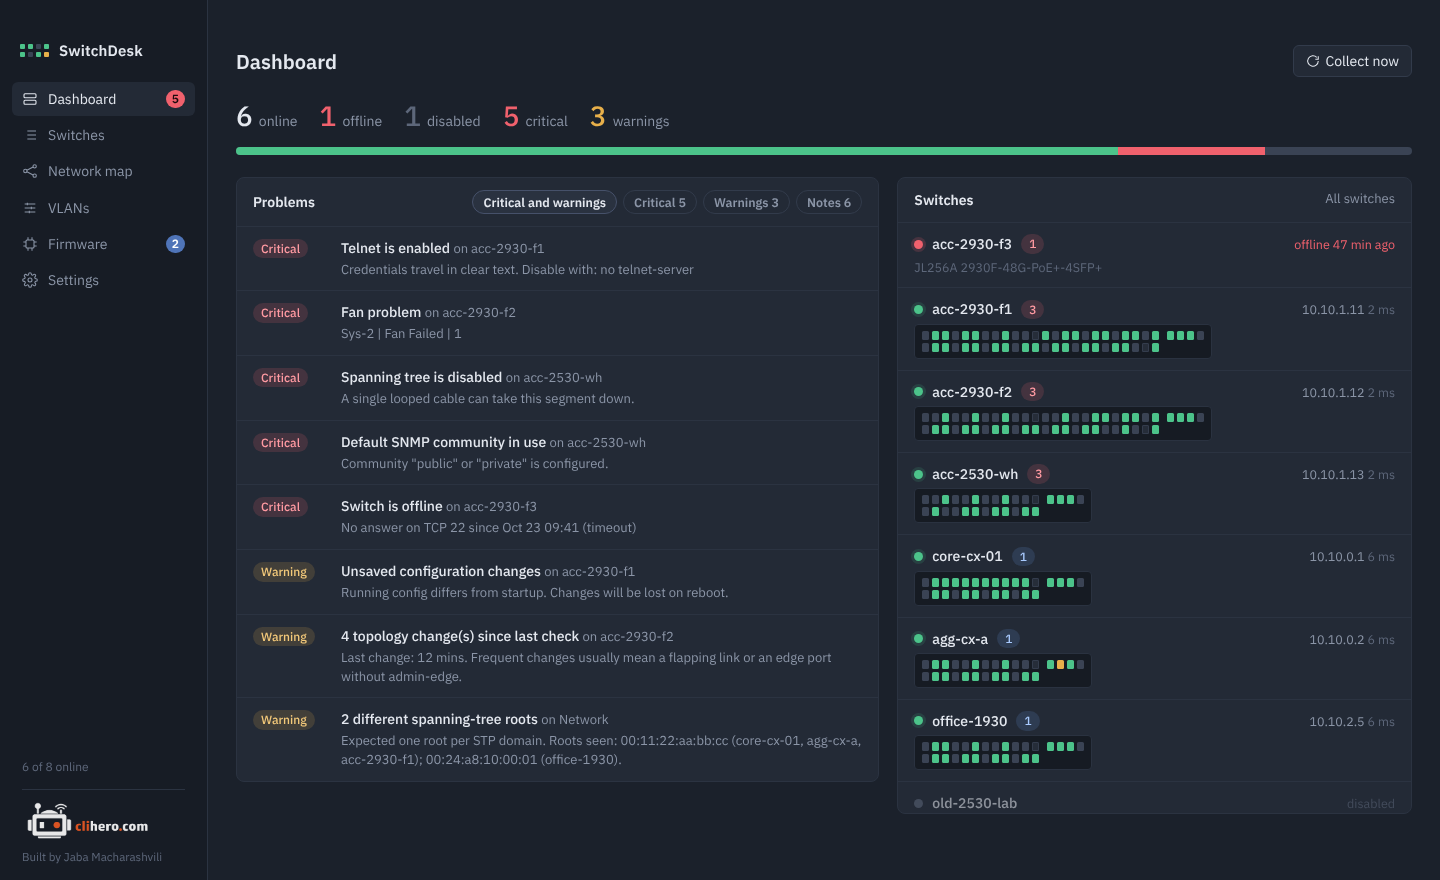
Task: Click the Settings gear icon
Action: tap(30, 280)
